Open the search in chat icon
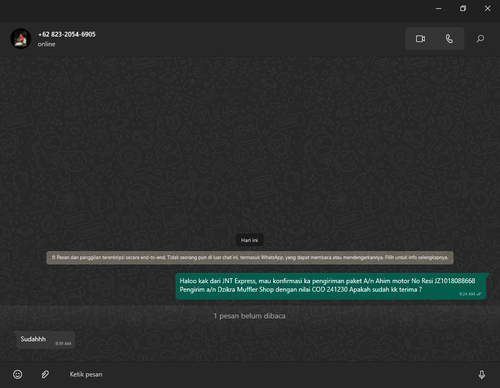Image resolution: width=500 pixels, height=388 pixels. point(480,39)
